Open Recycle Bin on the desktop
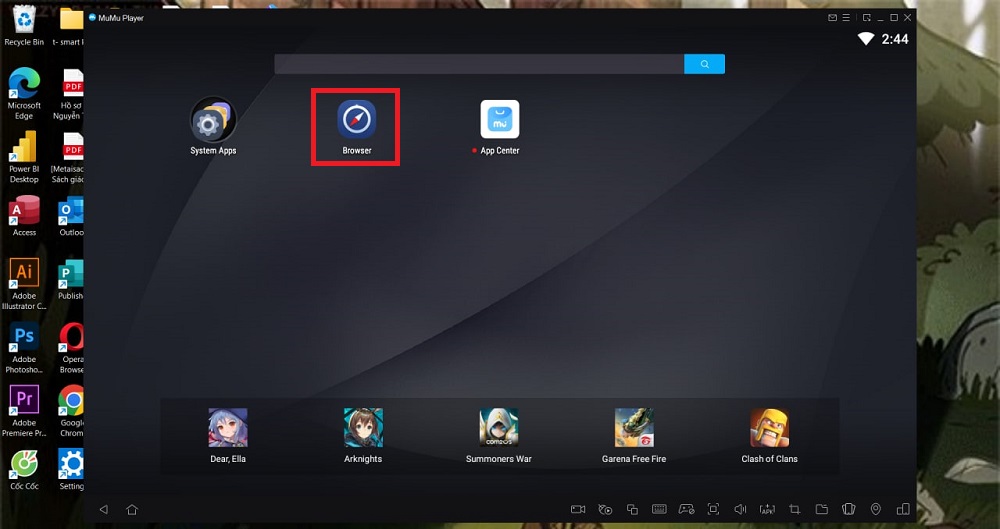 point(24,25)
